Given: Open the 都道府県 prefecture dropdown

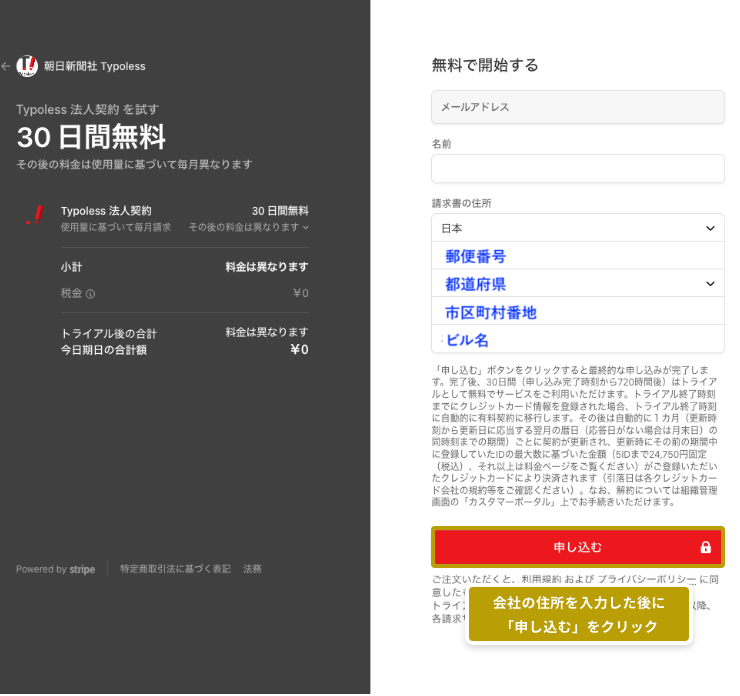Looking at the screenshot, I should pyautogui.click(x=578, y=284).
